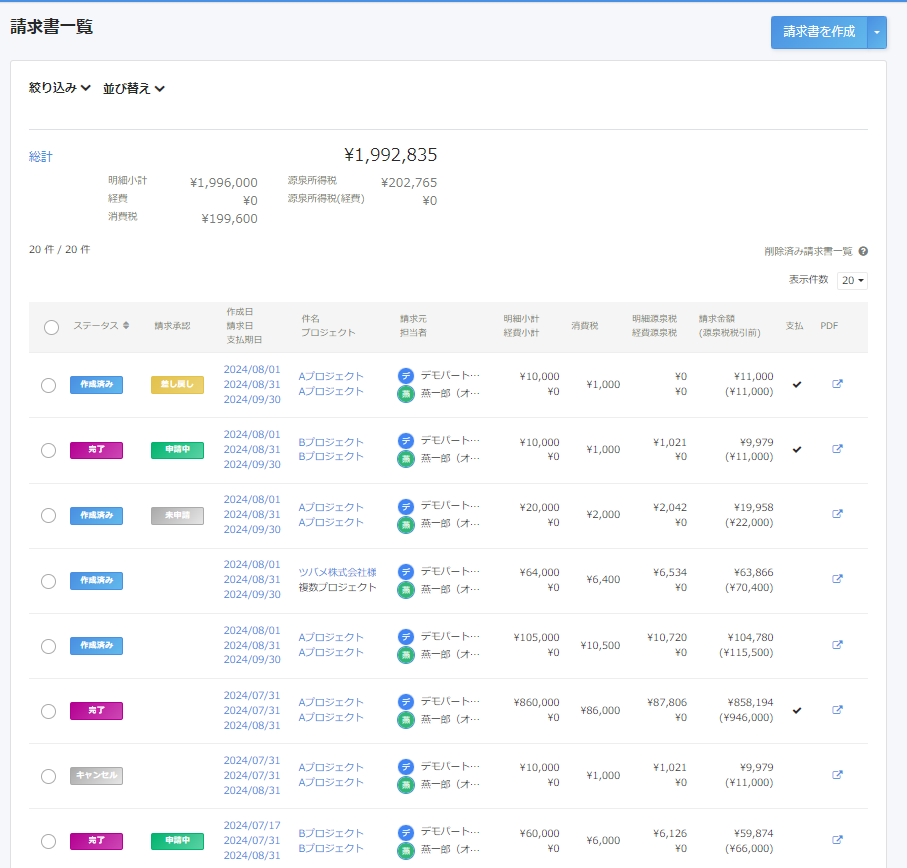This screenshot has width=907, height=868.
Task: Sort by ステータス column arrows
Action: (126, 326)
